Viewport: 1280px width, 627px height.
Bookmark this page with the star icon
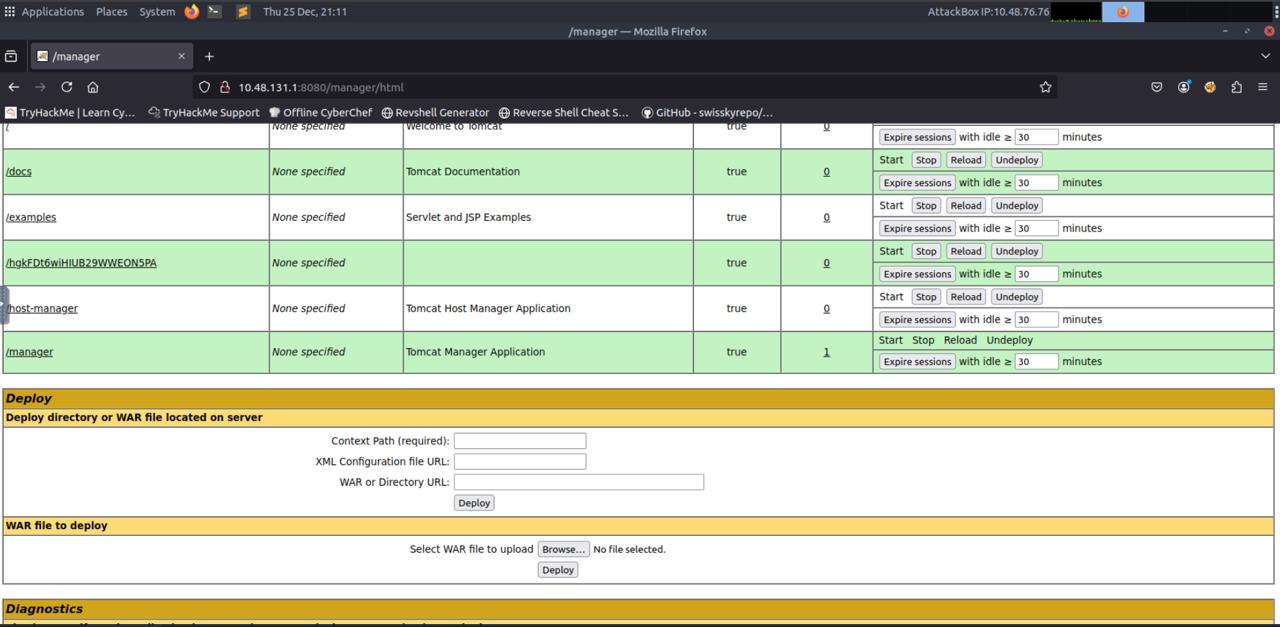pos(1045,87)
